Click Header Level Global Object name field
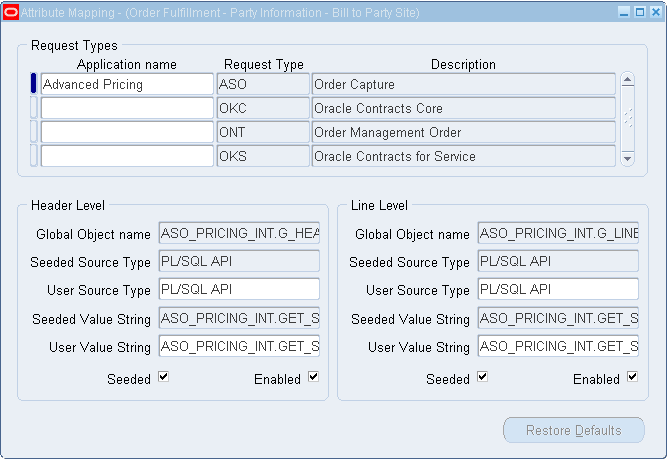The width and height of the screenshot is (670, 461). click(239, 233)
